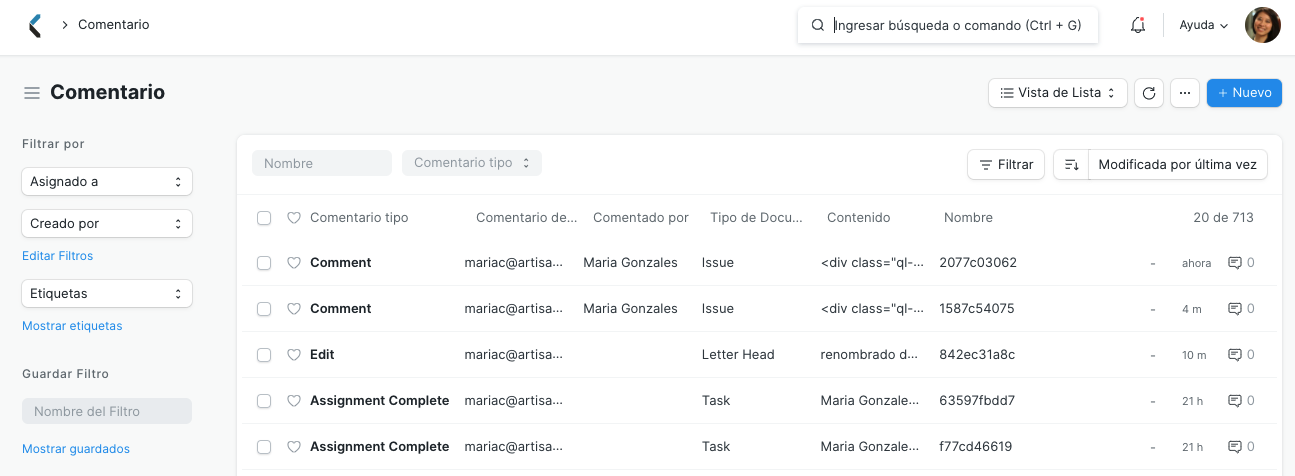Viewport: 1295px width, 476px height.
Task: Click Mostrar guardados link
Action: pos(76,449)
